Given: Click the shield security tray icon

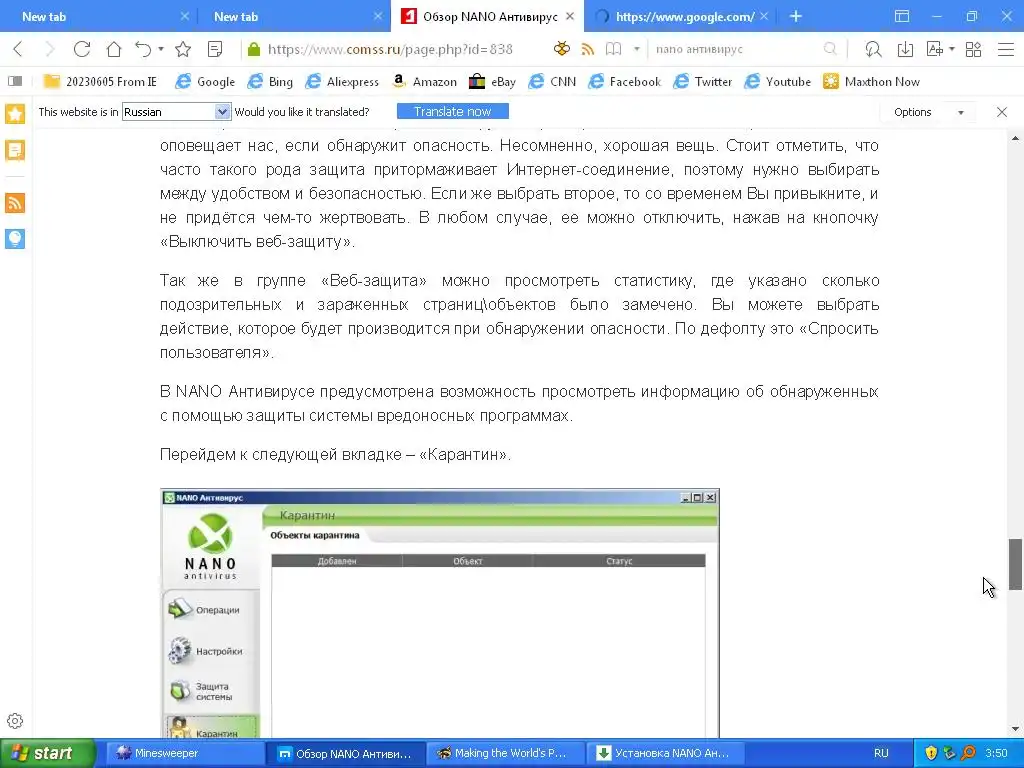Looking at the screenshot, I should point(931,753).
